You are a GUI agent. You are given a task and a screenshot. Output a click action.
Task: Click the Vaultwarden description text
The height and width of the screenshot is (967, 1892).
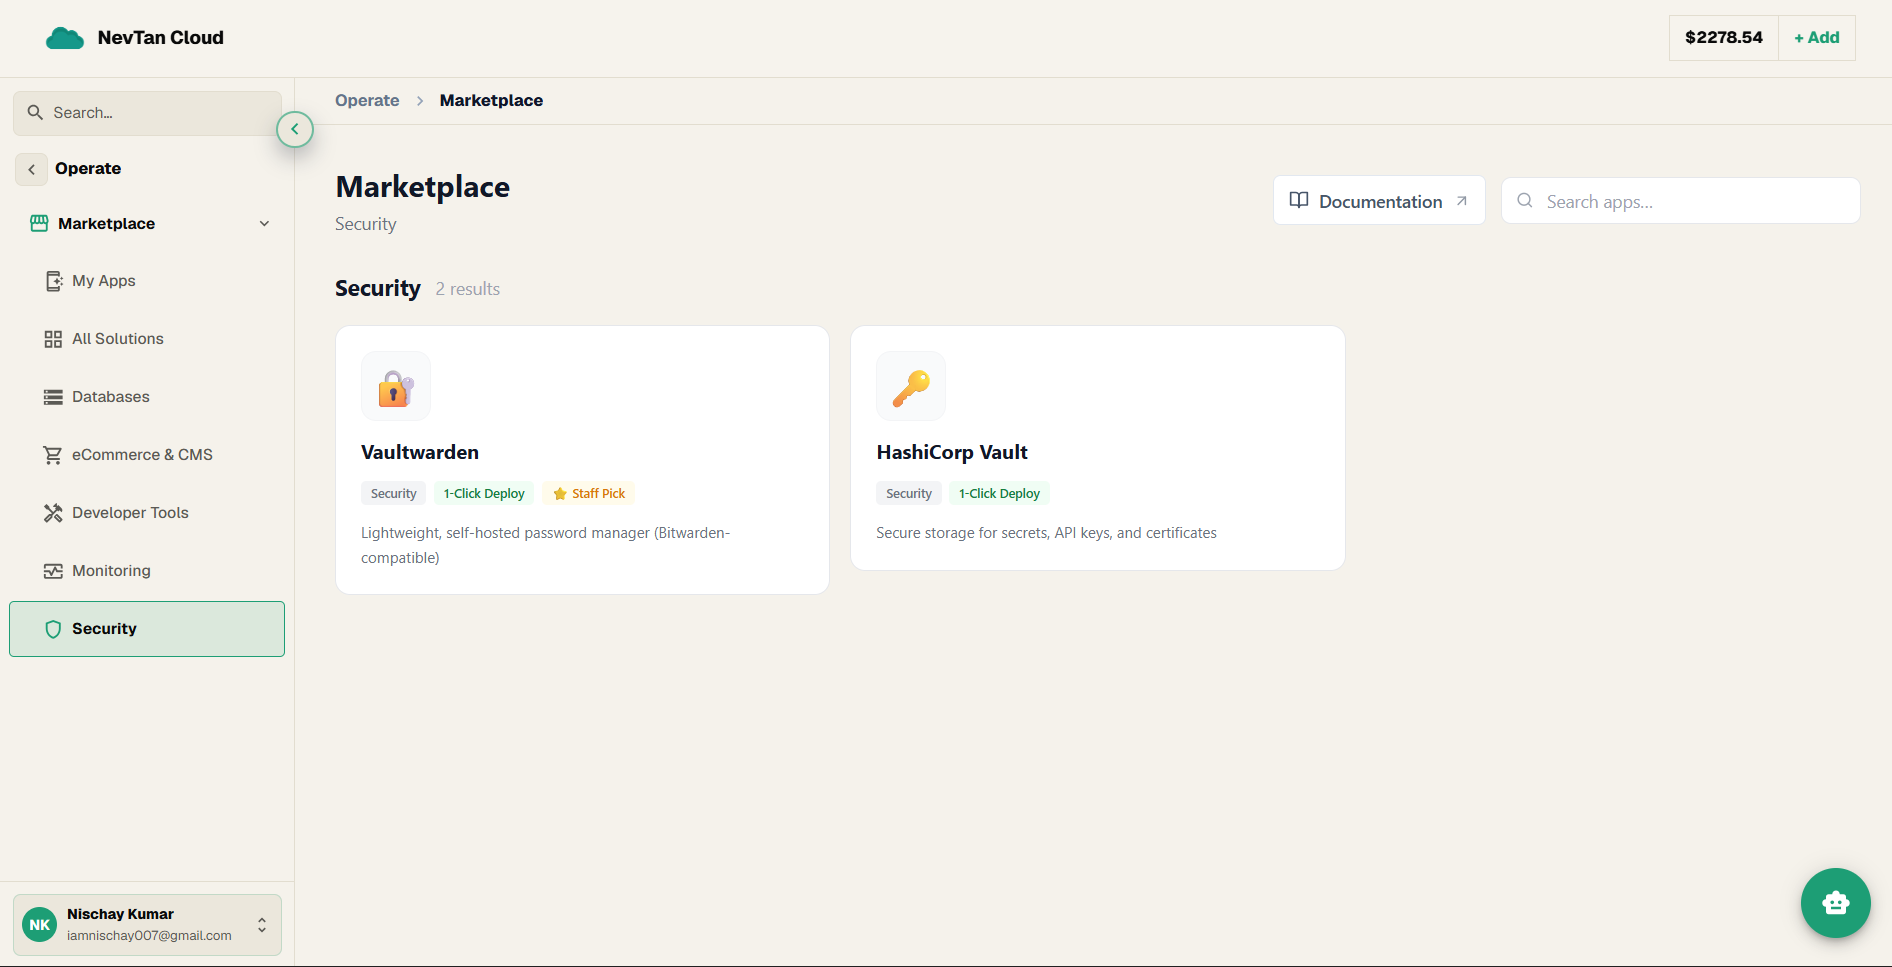coord(546,546)
